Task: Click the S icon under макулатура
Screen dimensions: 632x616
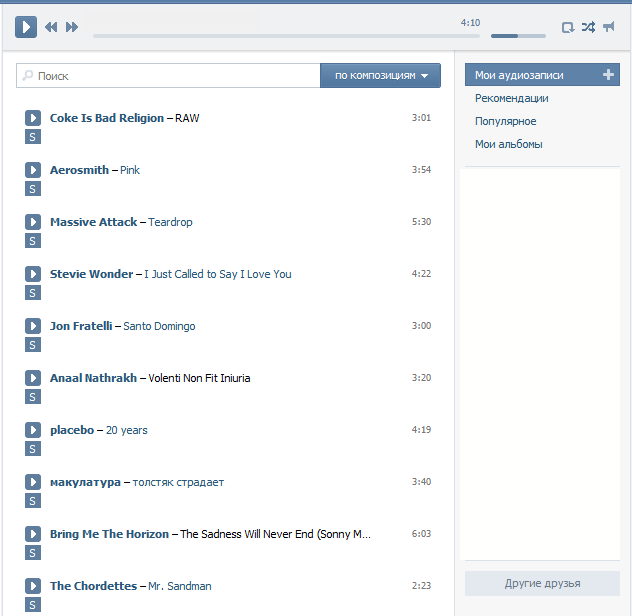Action: point(33,501)
